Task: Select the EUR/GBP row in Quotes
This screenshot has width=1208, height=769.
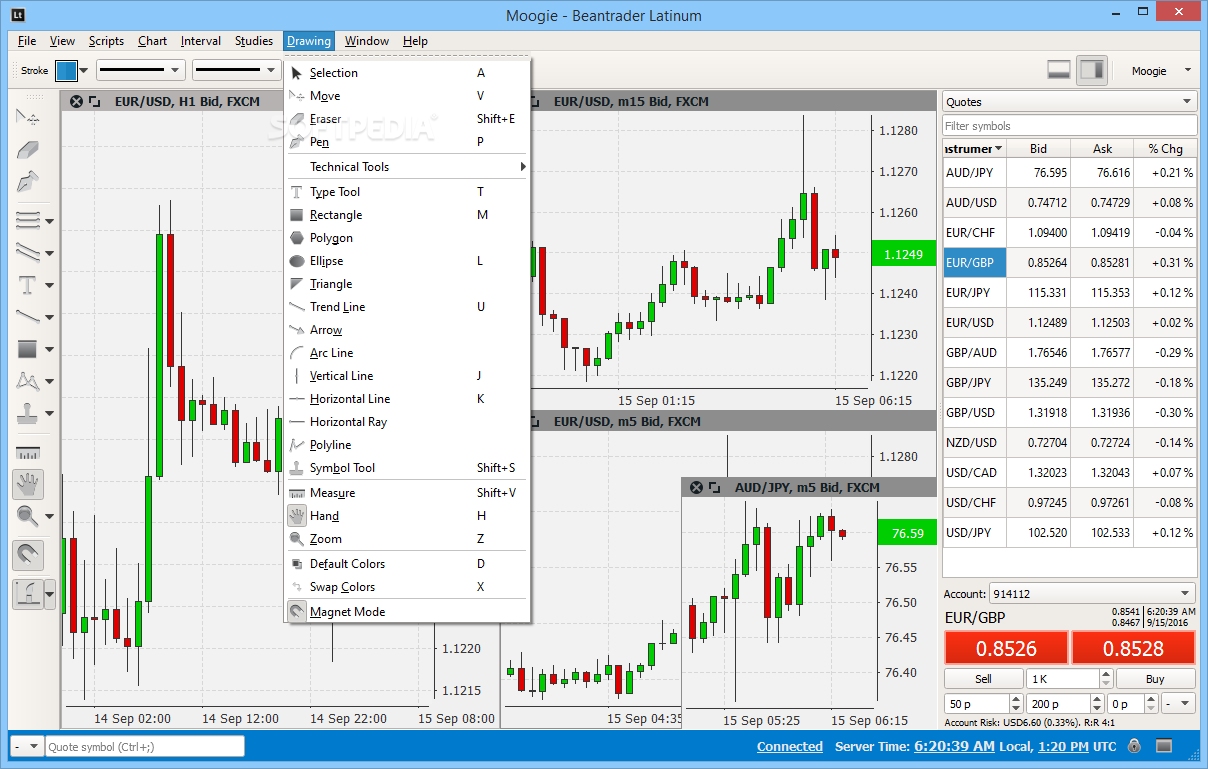Action: click(x=1069, y=262)
